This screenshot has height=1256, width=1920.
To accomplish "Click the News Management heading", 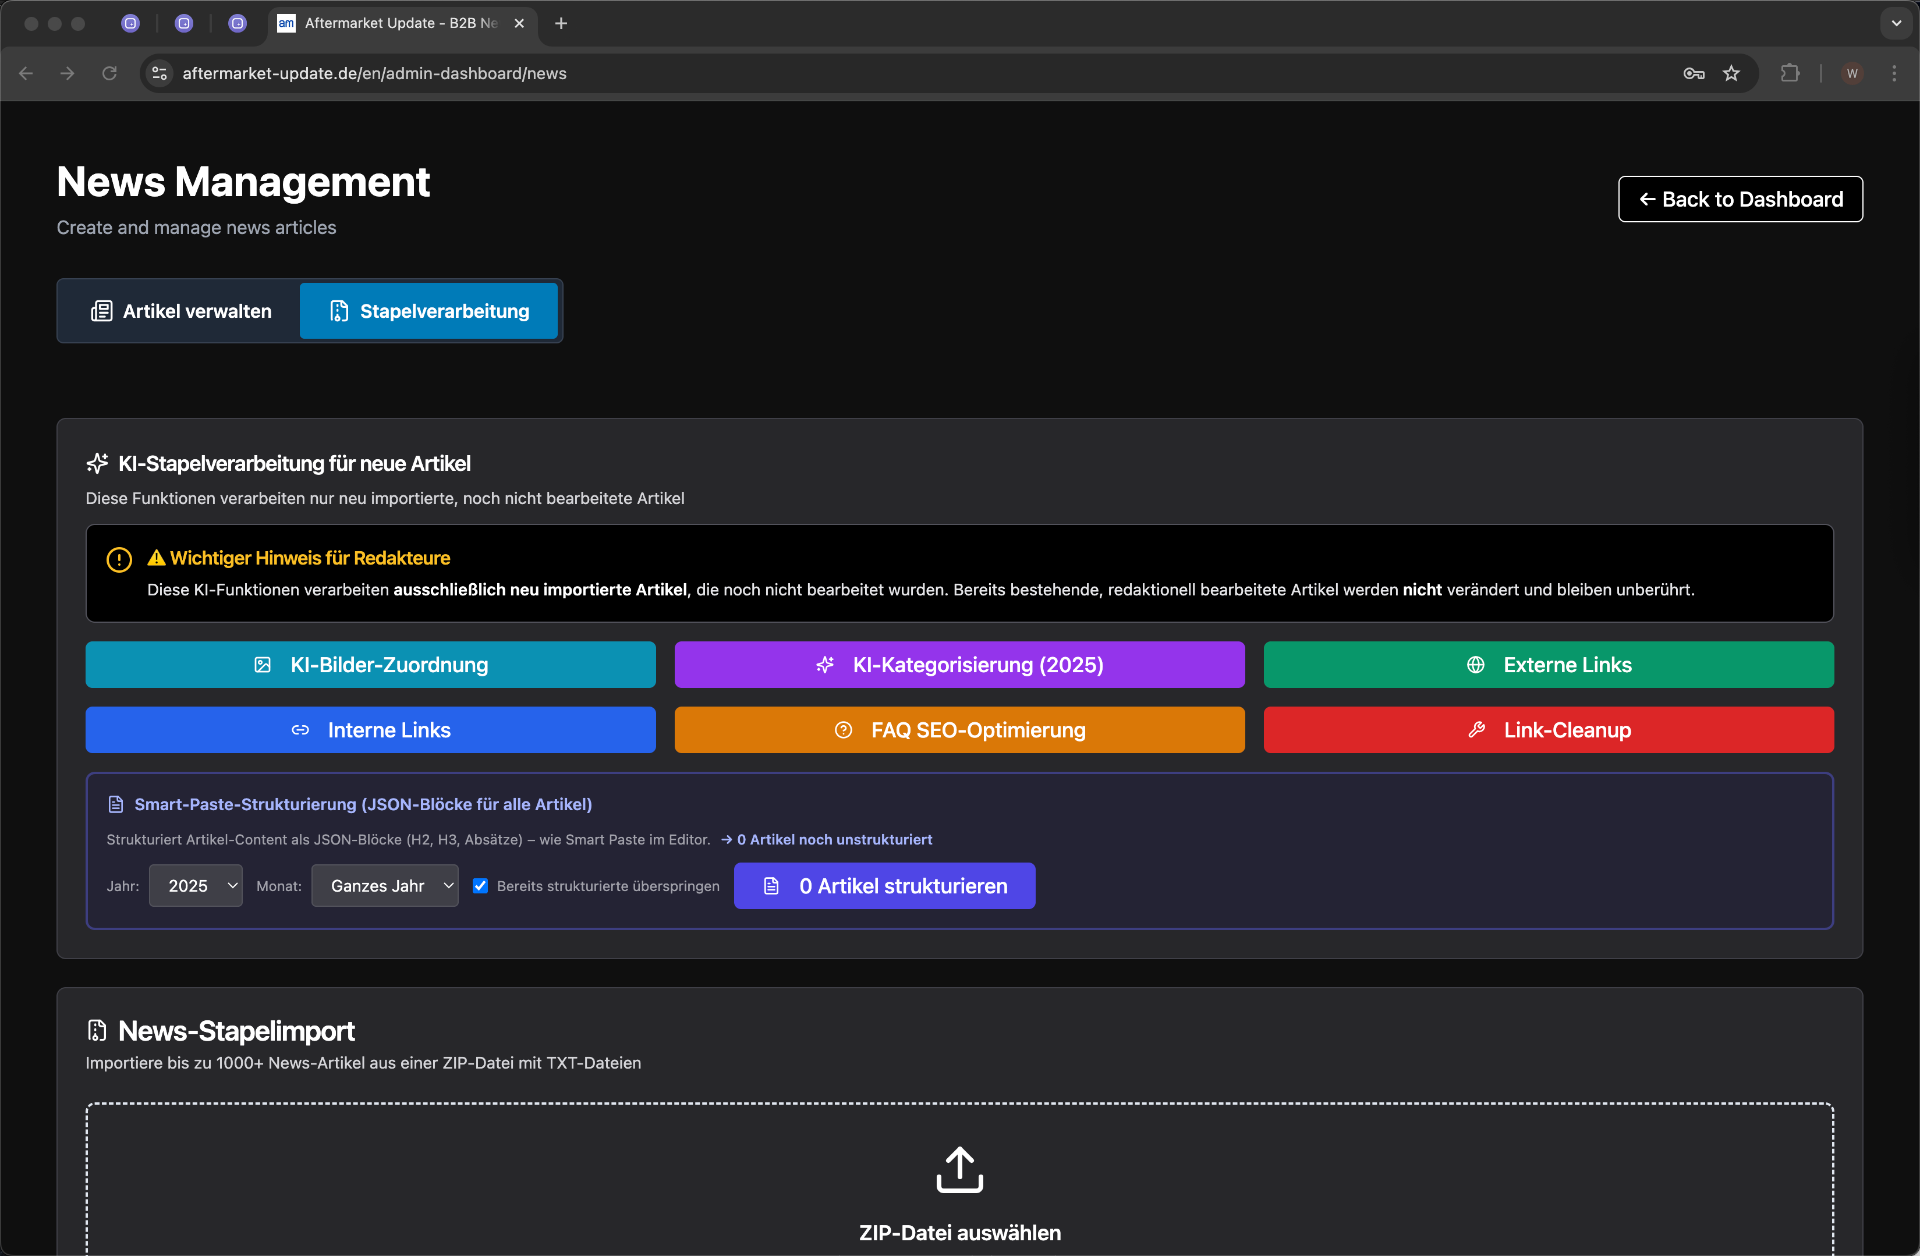I will [x=243, y=182].
